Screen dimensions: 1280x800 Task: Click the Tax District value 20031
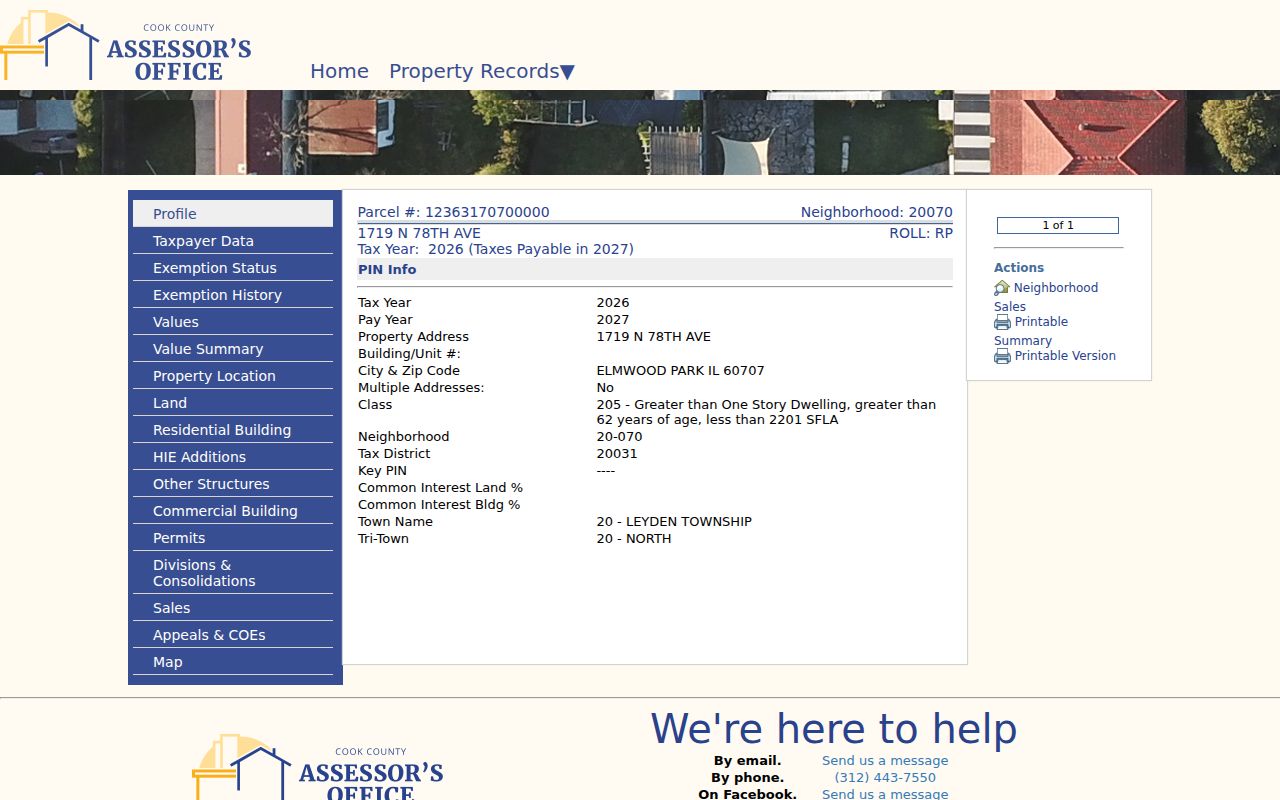[x=617, y=454]
